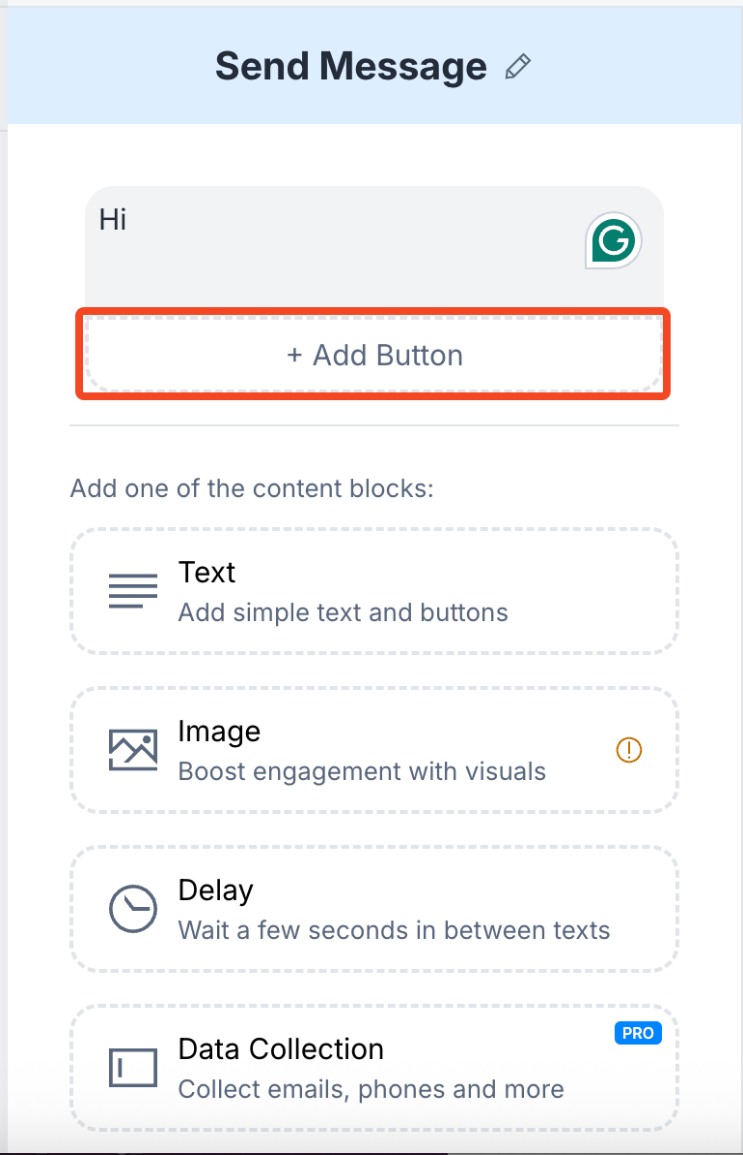Select the Text block lines icon

(132, 590)
